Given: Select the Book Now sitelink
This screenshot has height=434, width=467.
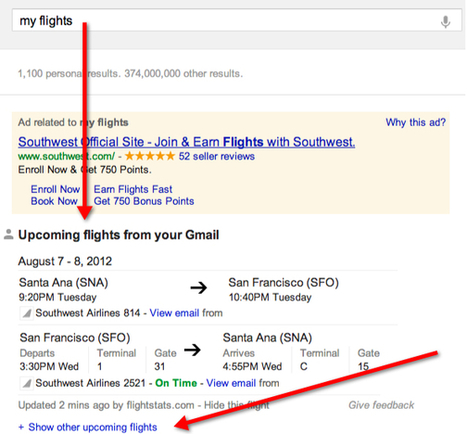Looking at the screenshot, I should [x=54, y=201].
